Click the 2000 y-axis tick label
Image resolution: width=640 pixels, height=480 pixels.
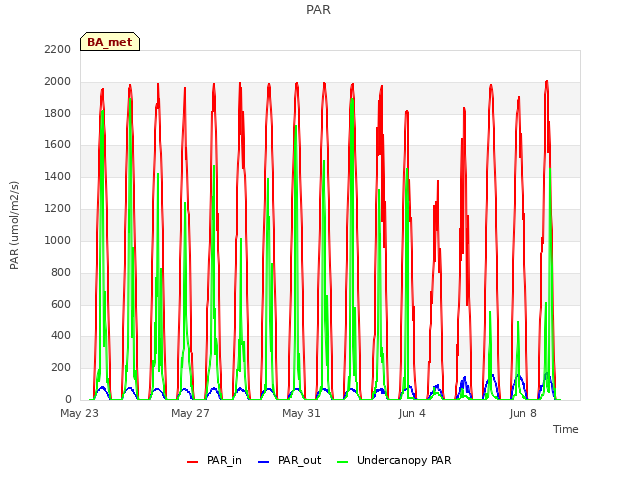pyautogui.click(x=58, y=81)
